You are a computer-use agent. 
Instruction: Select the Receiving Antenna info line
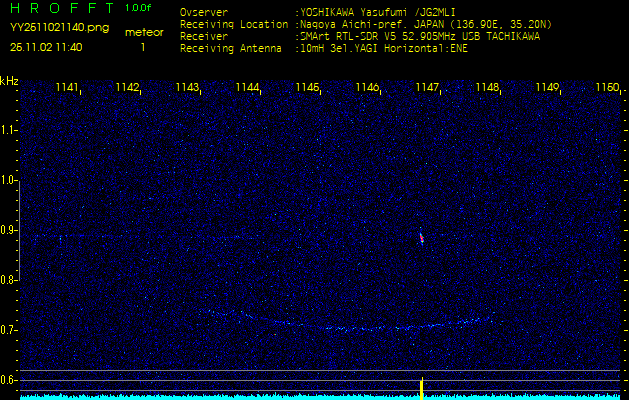click(x=323, y=47)
